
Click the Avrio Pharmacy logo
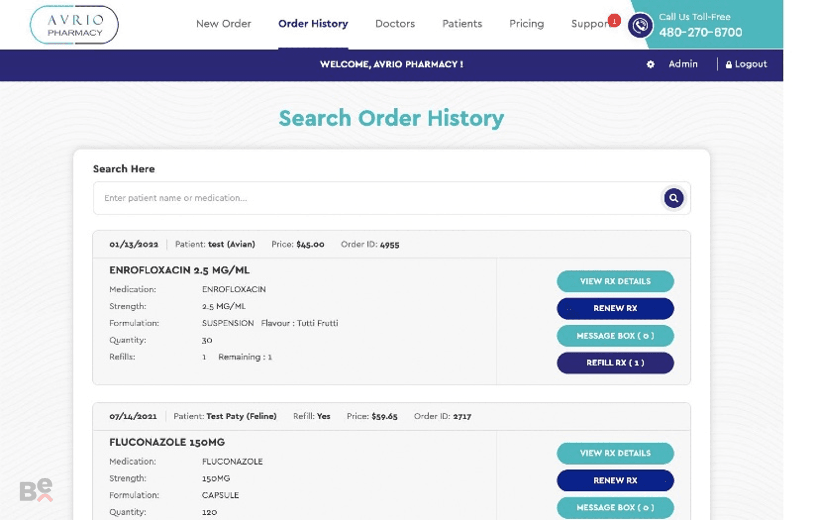(74, 25)
